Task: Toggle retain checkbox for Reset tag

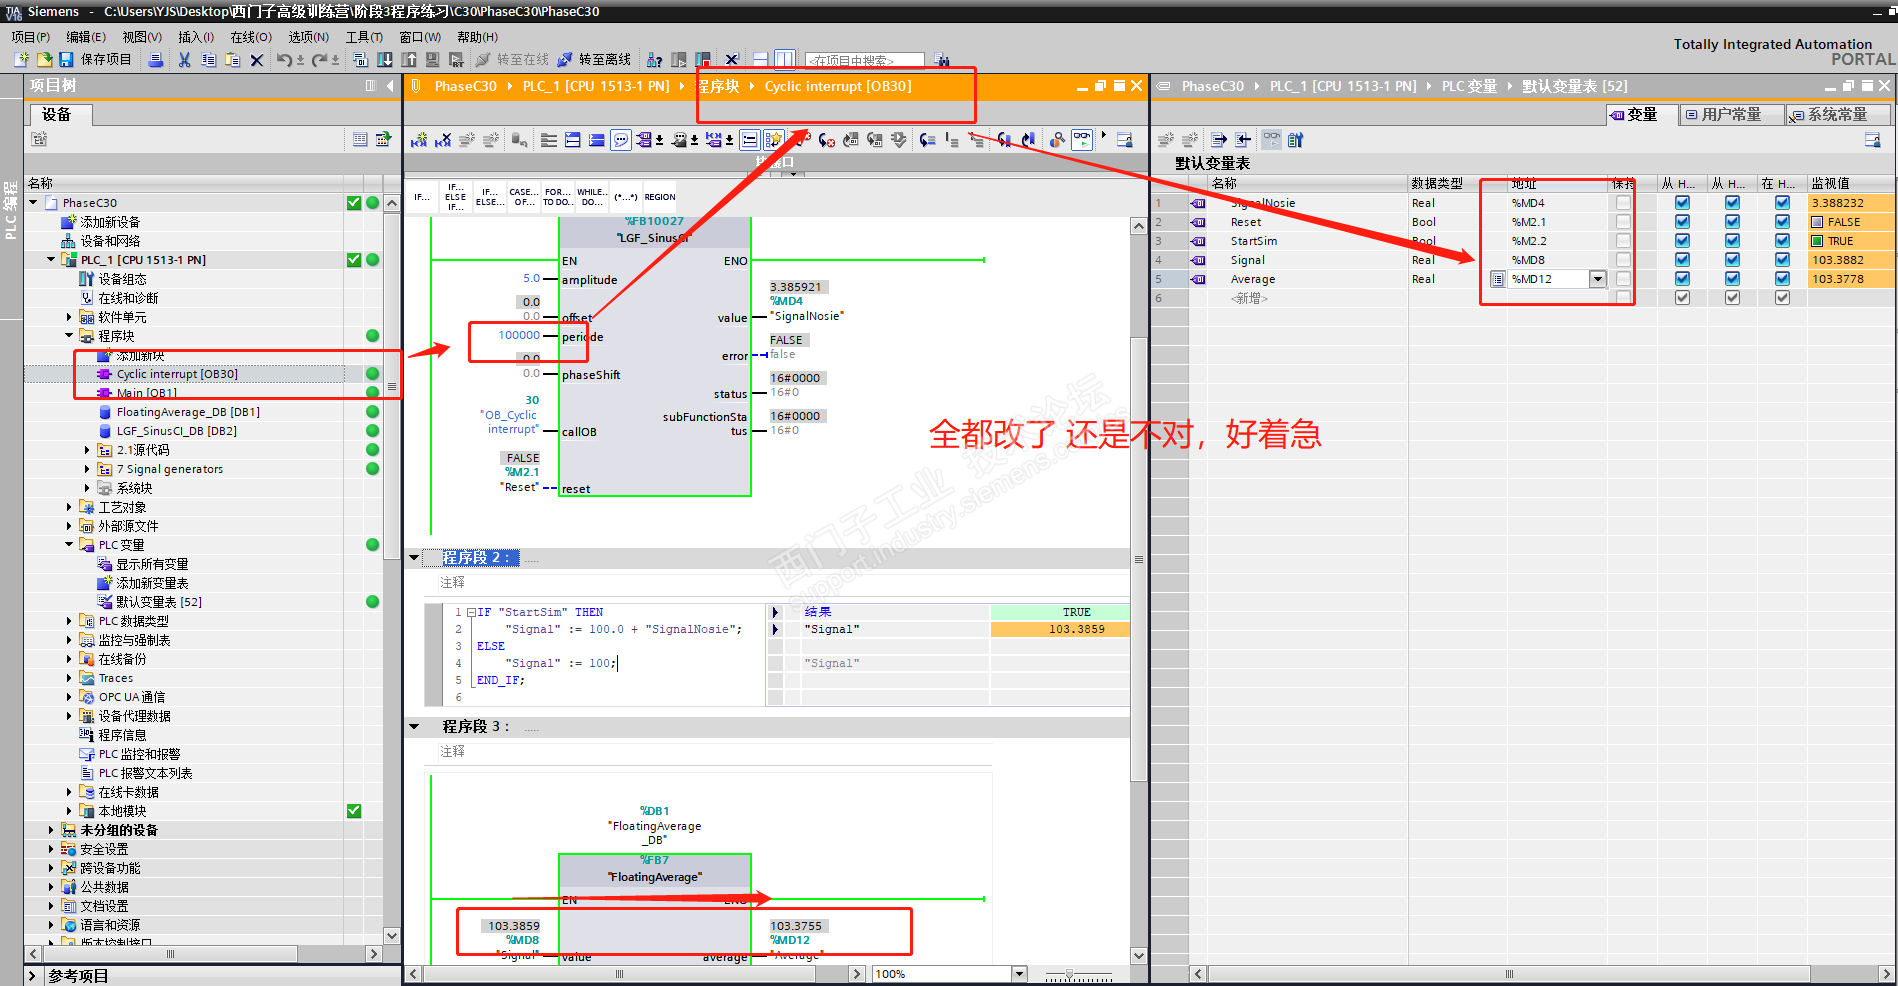Action: pyautogui.click(x=1623, y=222)
